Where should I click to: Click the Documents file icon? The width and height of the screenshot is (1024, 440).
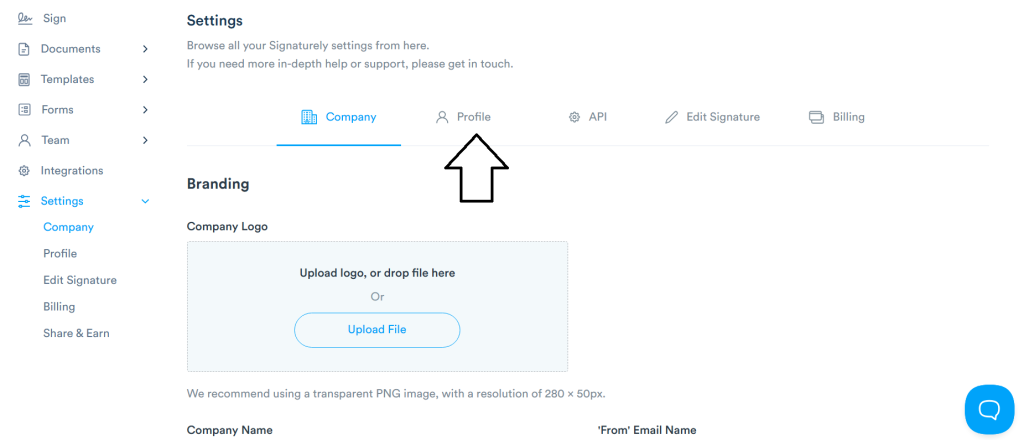tap(24, 49)
